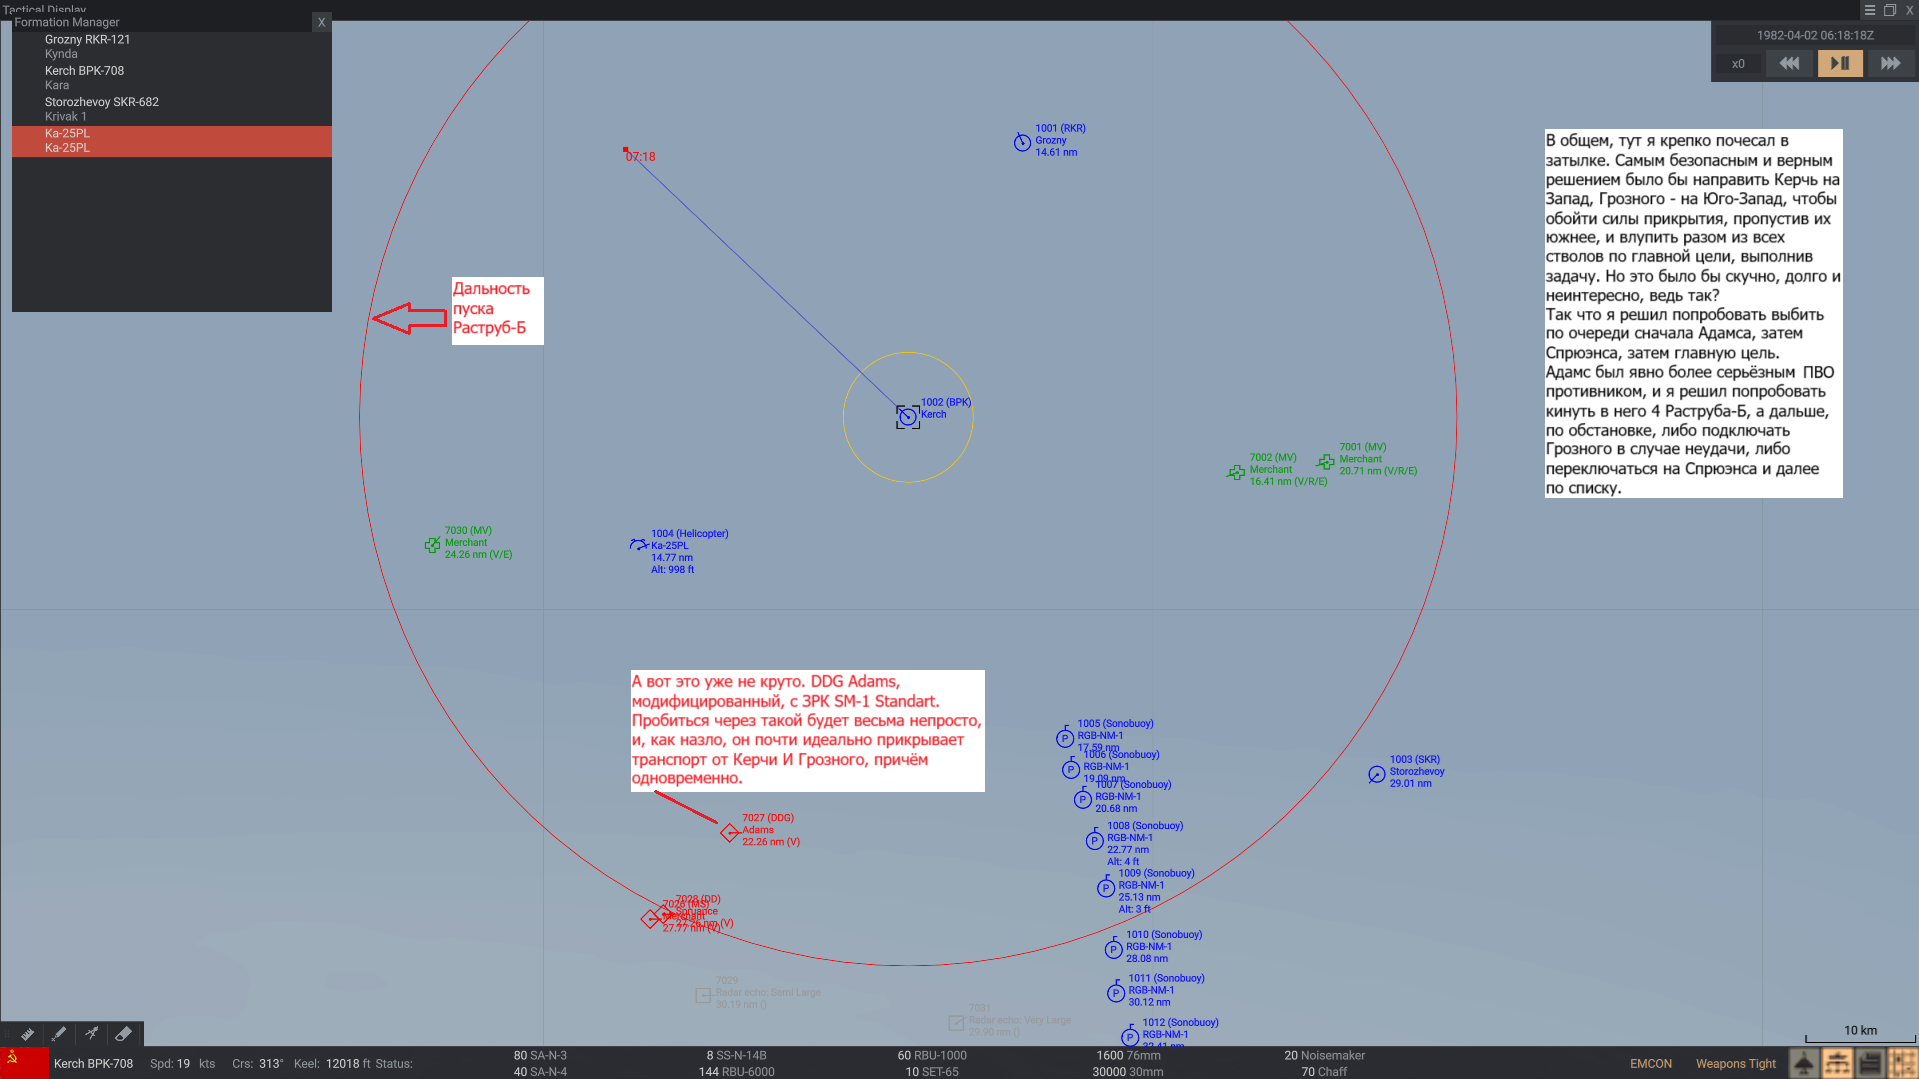
Task: Click the RBU-1000 weapon count
Action: click(x=932, y=1055)
